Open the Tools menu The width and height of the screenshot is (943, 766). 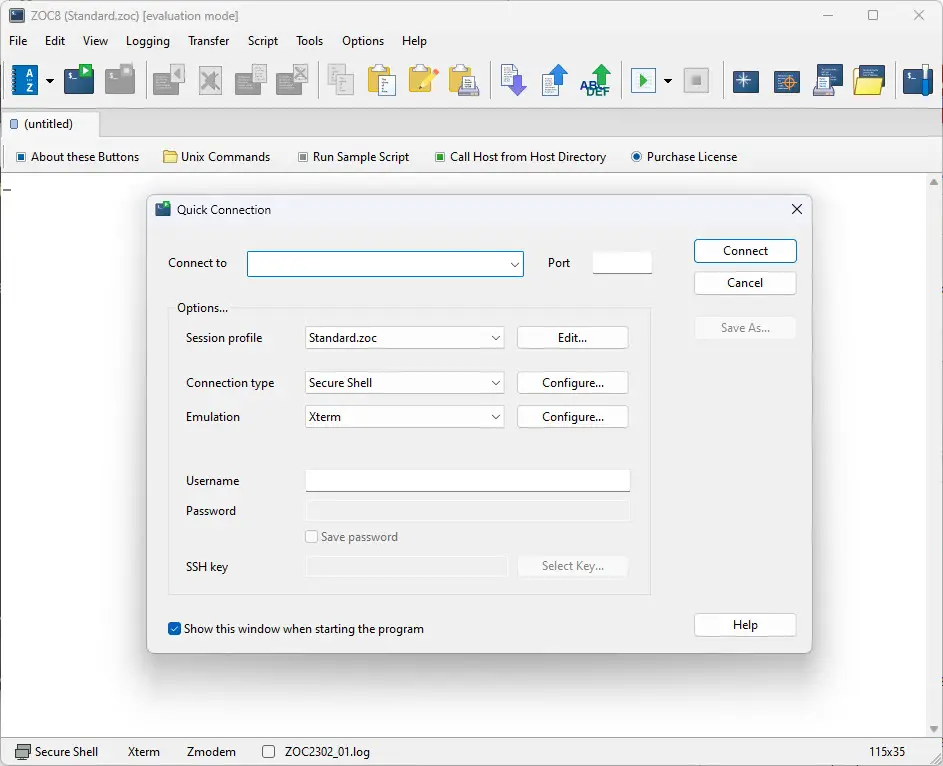(309, 41)
